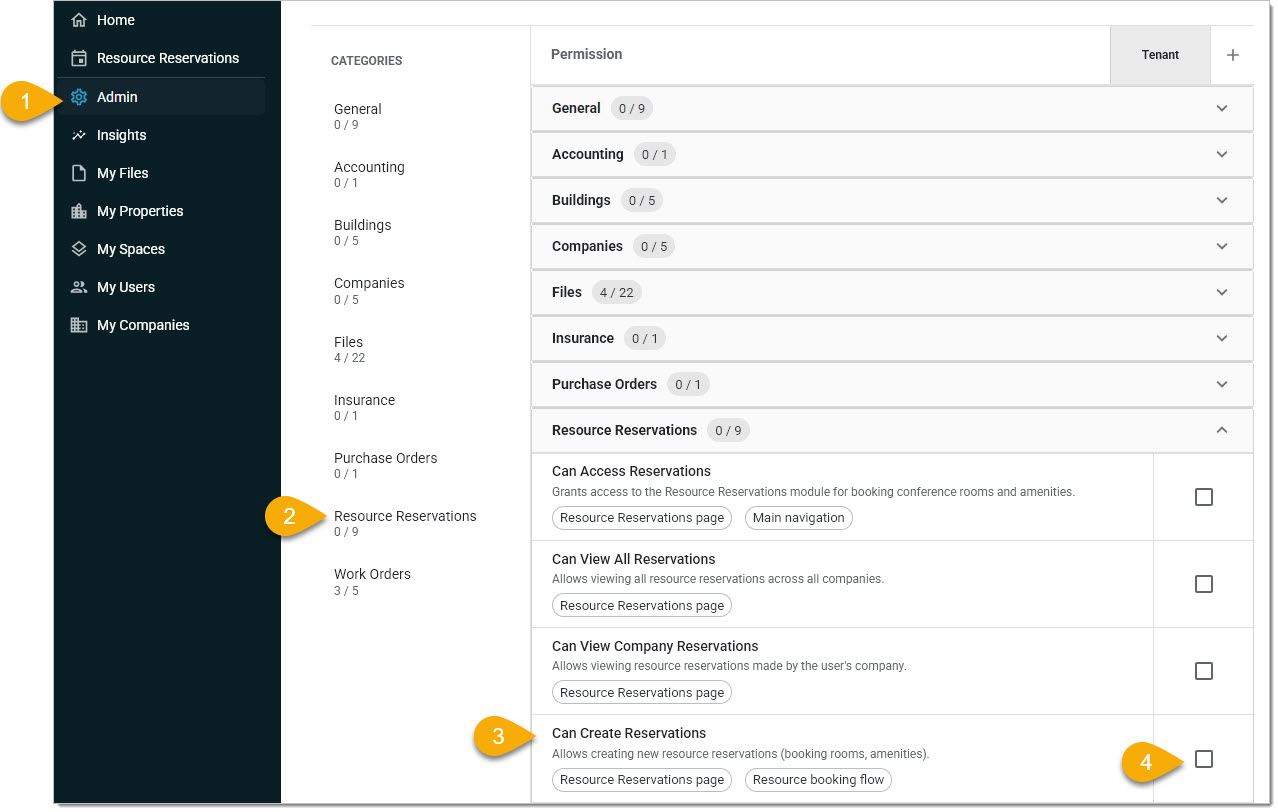Click the Resource booking flow tag

point(818,780)
